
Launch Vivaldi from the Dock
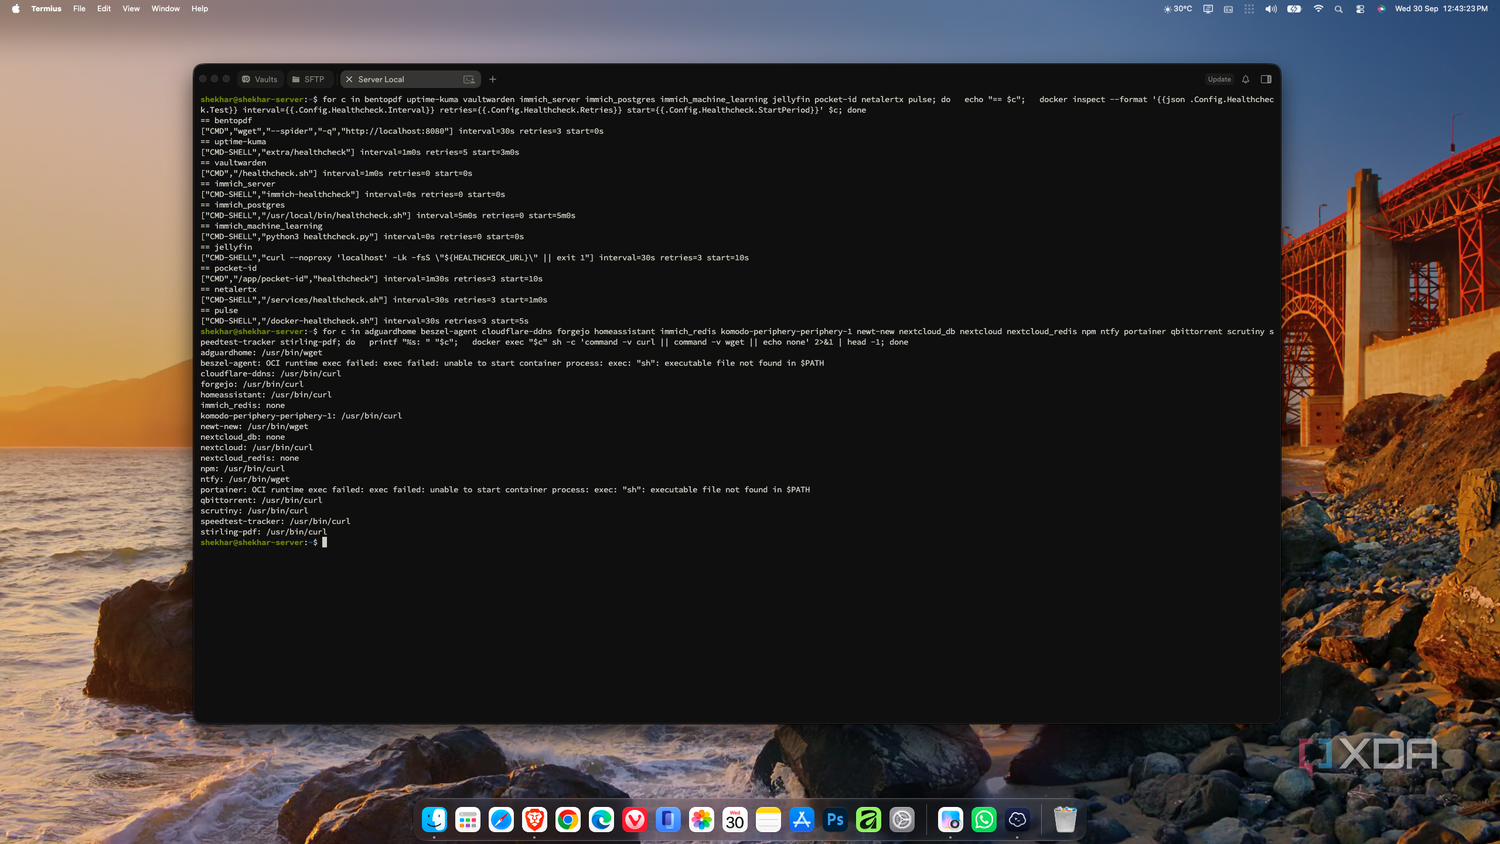[x=635, y=820]
